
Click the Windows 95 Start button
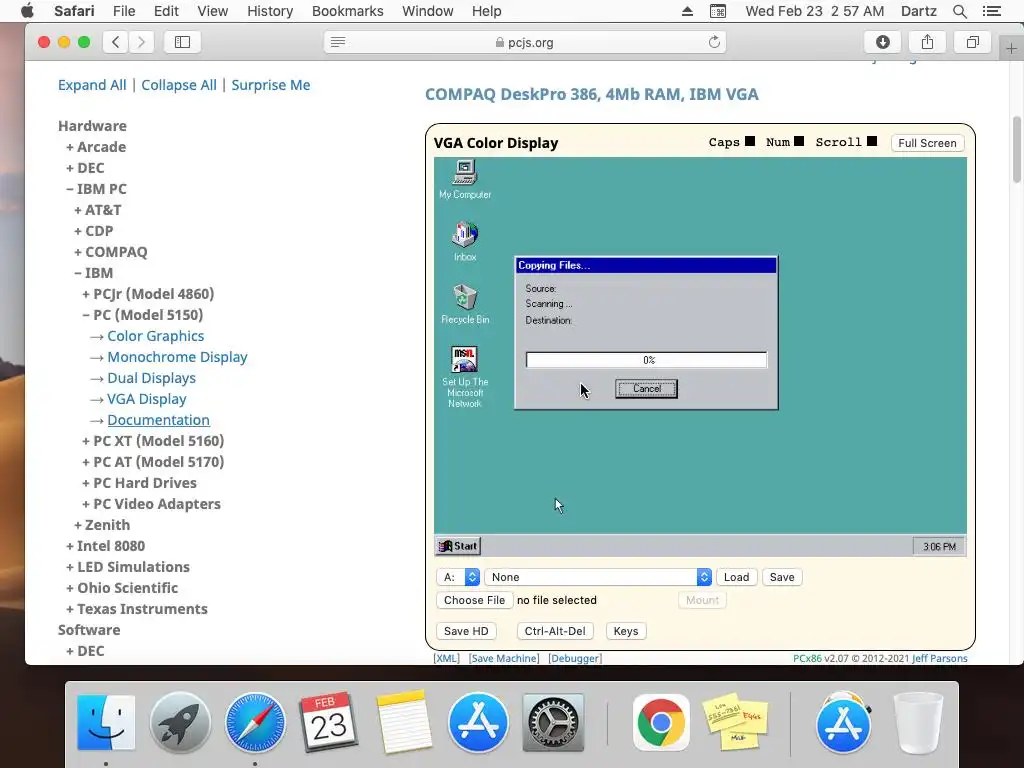458,546
